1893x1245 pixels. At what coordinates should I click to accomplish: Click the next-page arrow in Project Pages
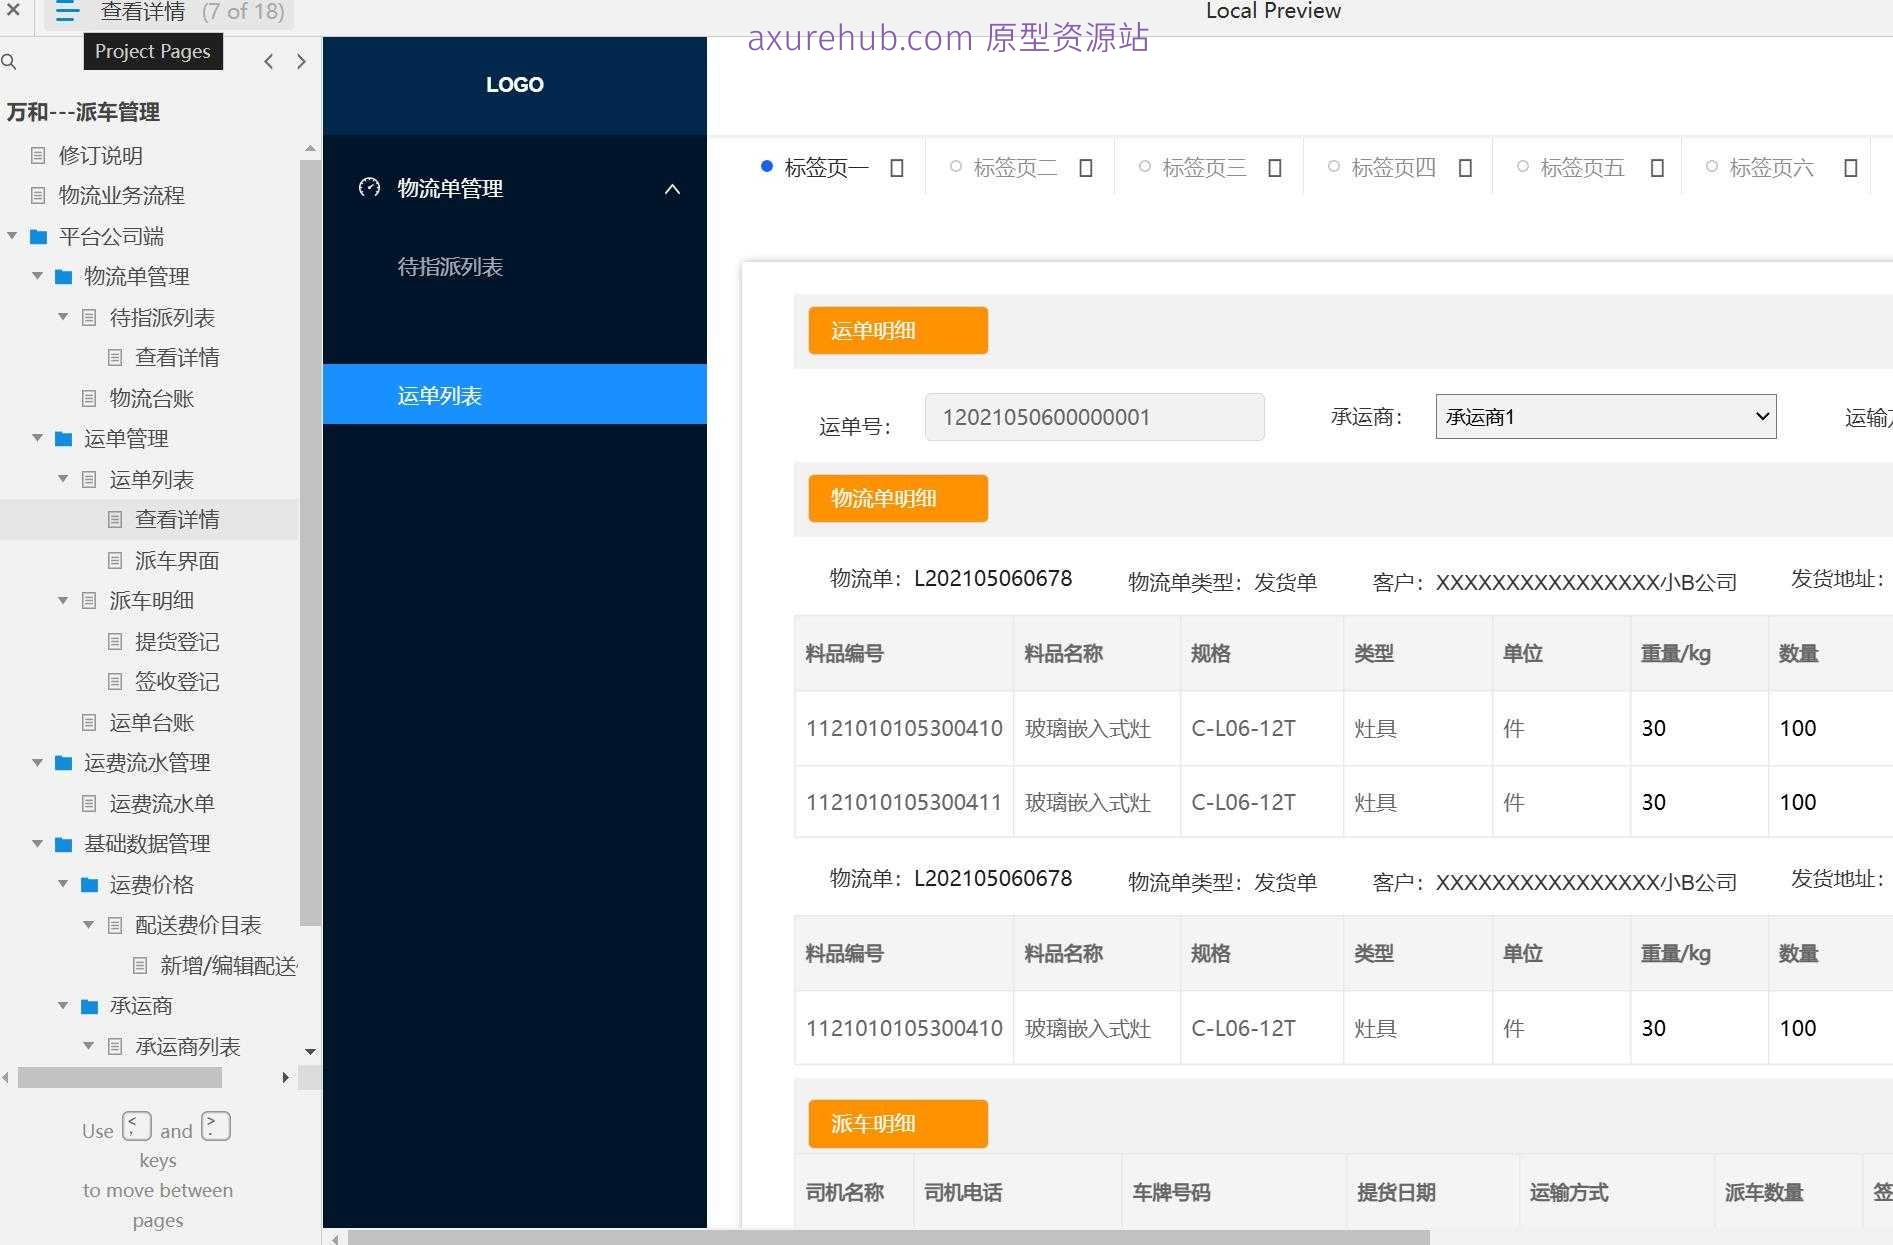(301, 61)
